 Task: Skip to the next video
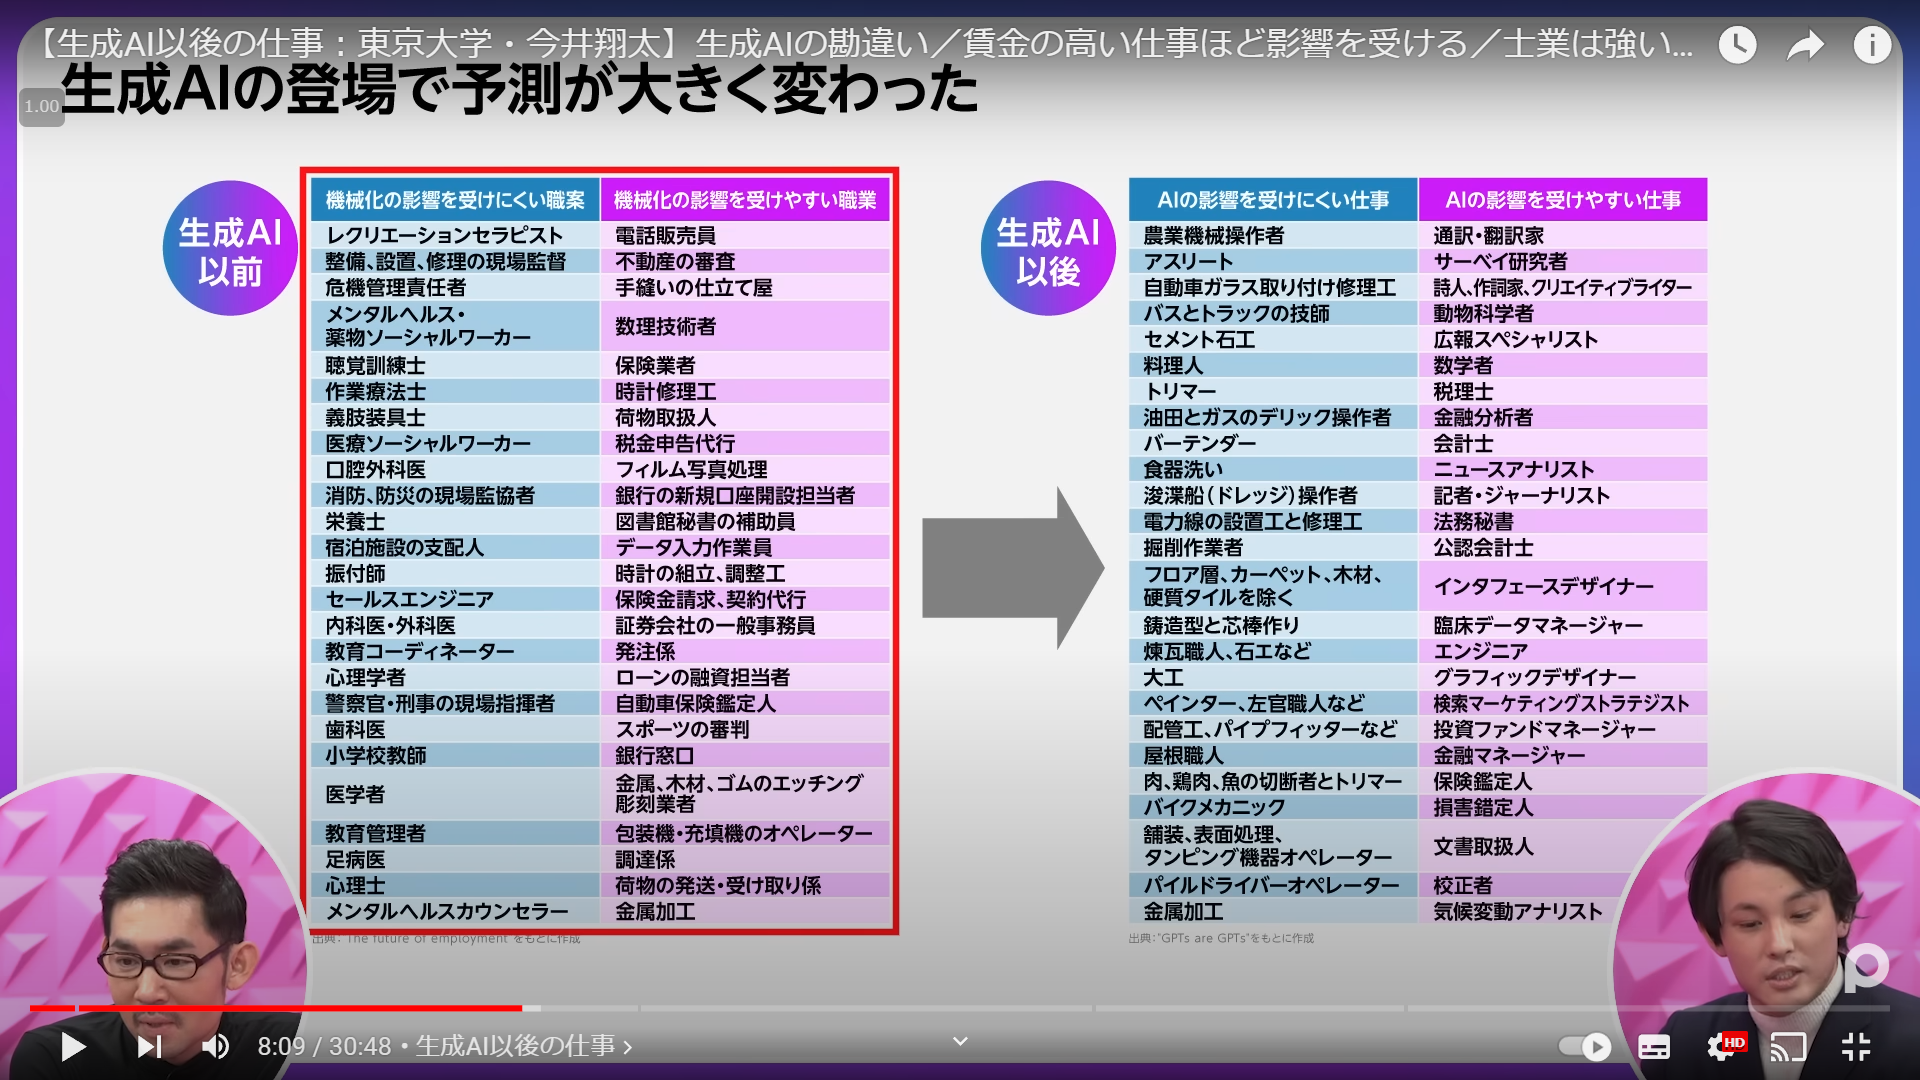(149, 1047)
